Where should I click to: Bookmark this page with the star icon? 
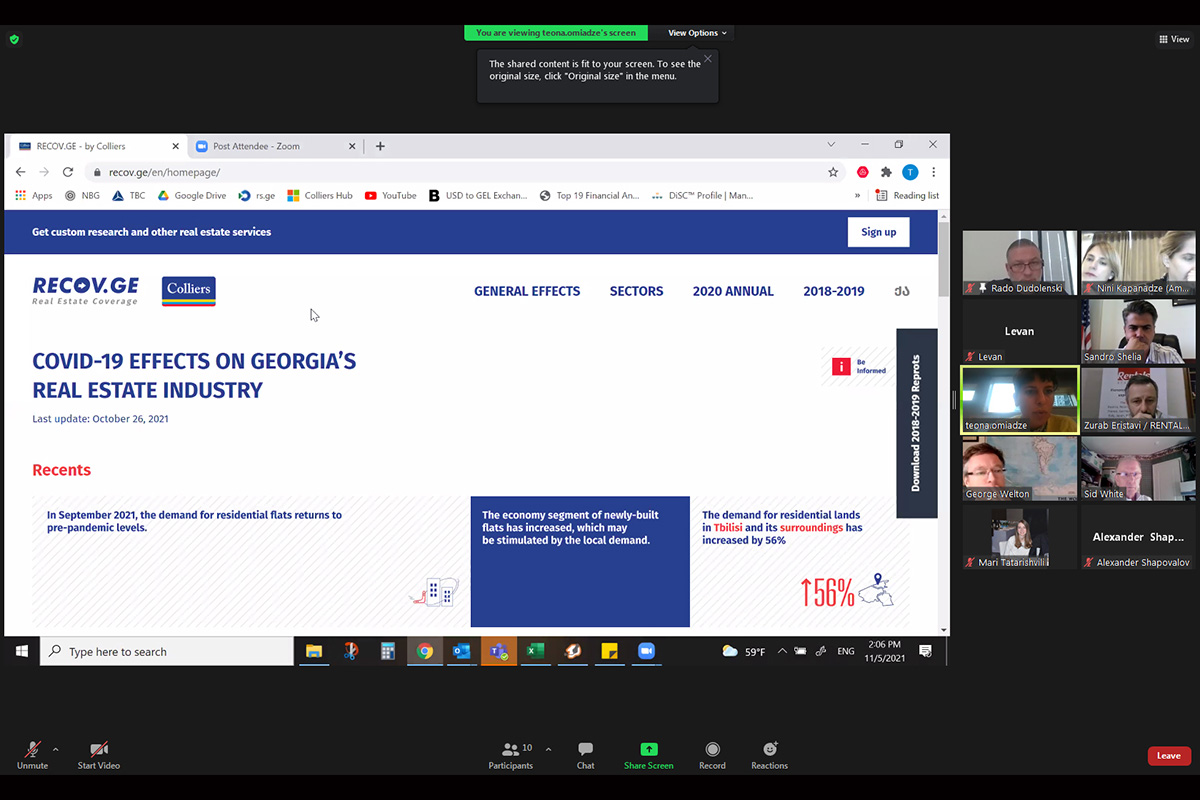pyautogui.click(x=833, y=172)
